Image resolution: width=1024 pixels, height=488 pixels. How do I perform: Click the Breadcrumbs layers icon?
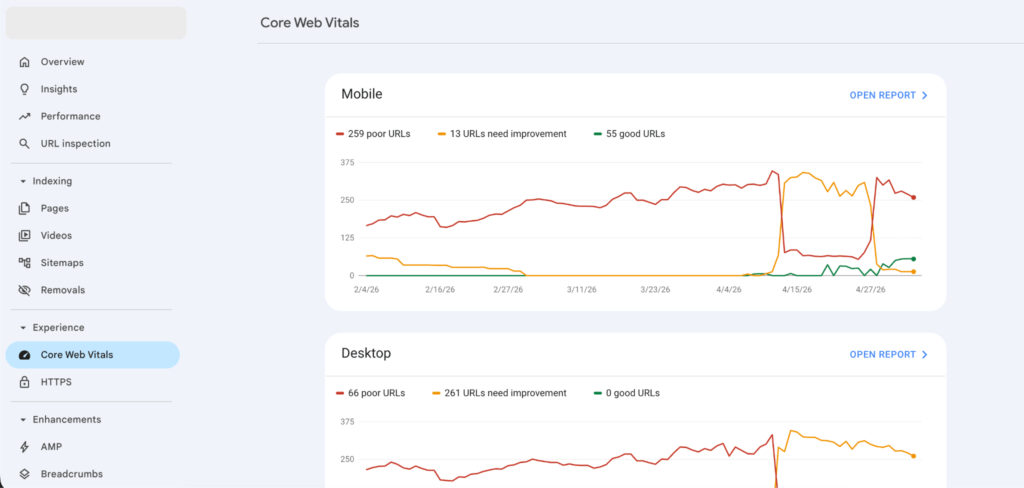25,474
